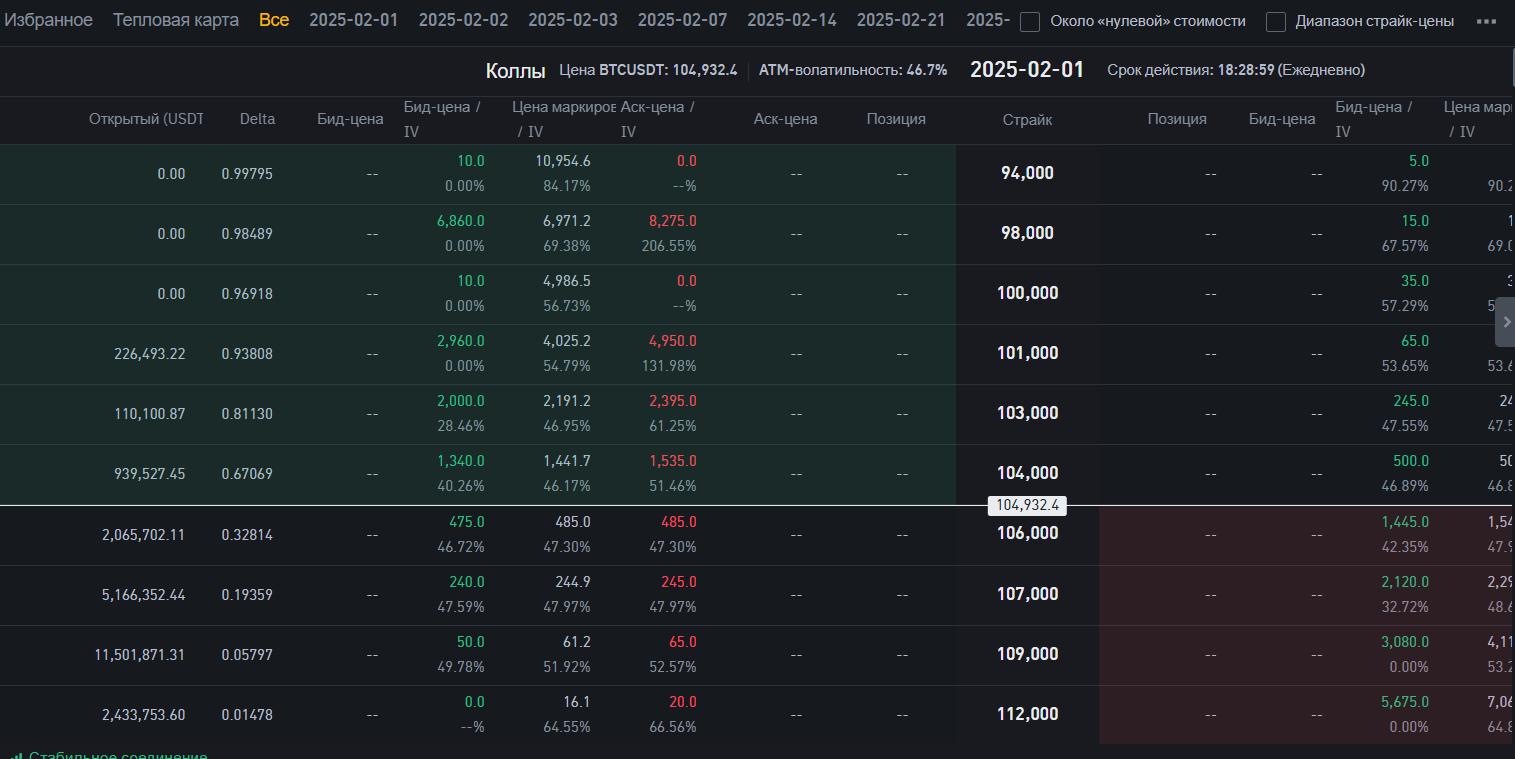Click mark price 10,954.6

563,161
